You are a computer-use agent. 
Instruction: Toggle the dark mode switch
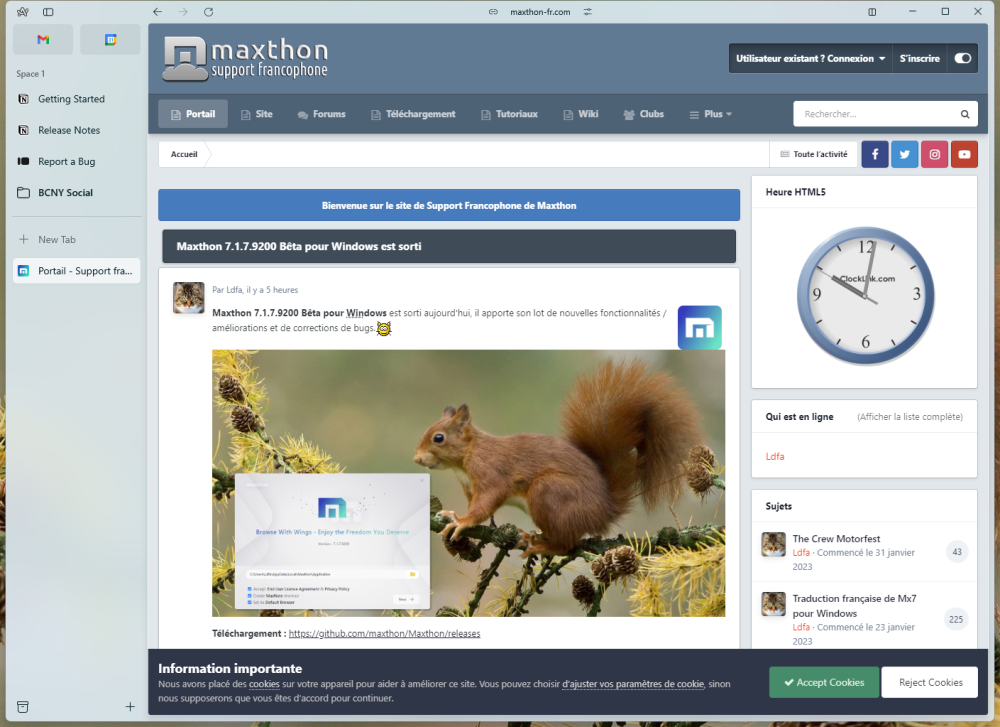point(963,58)
